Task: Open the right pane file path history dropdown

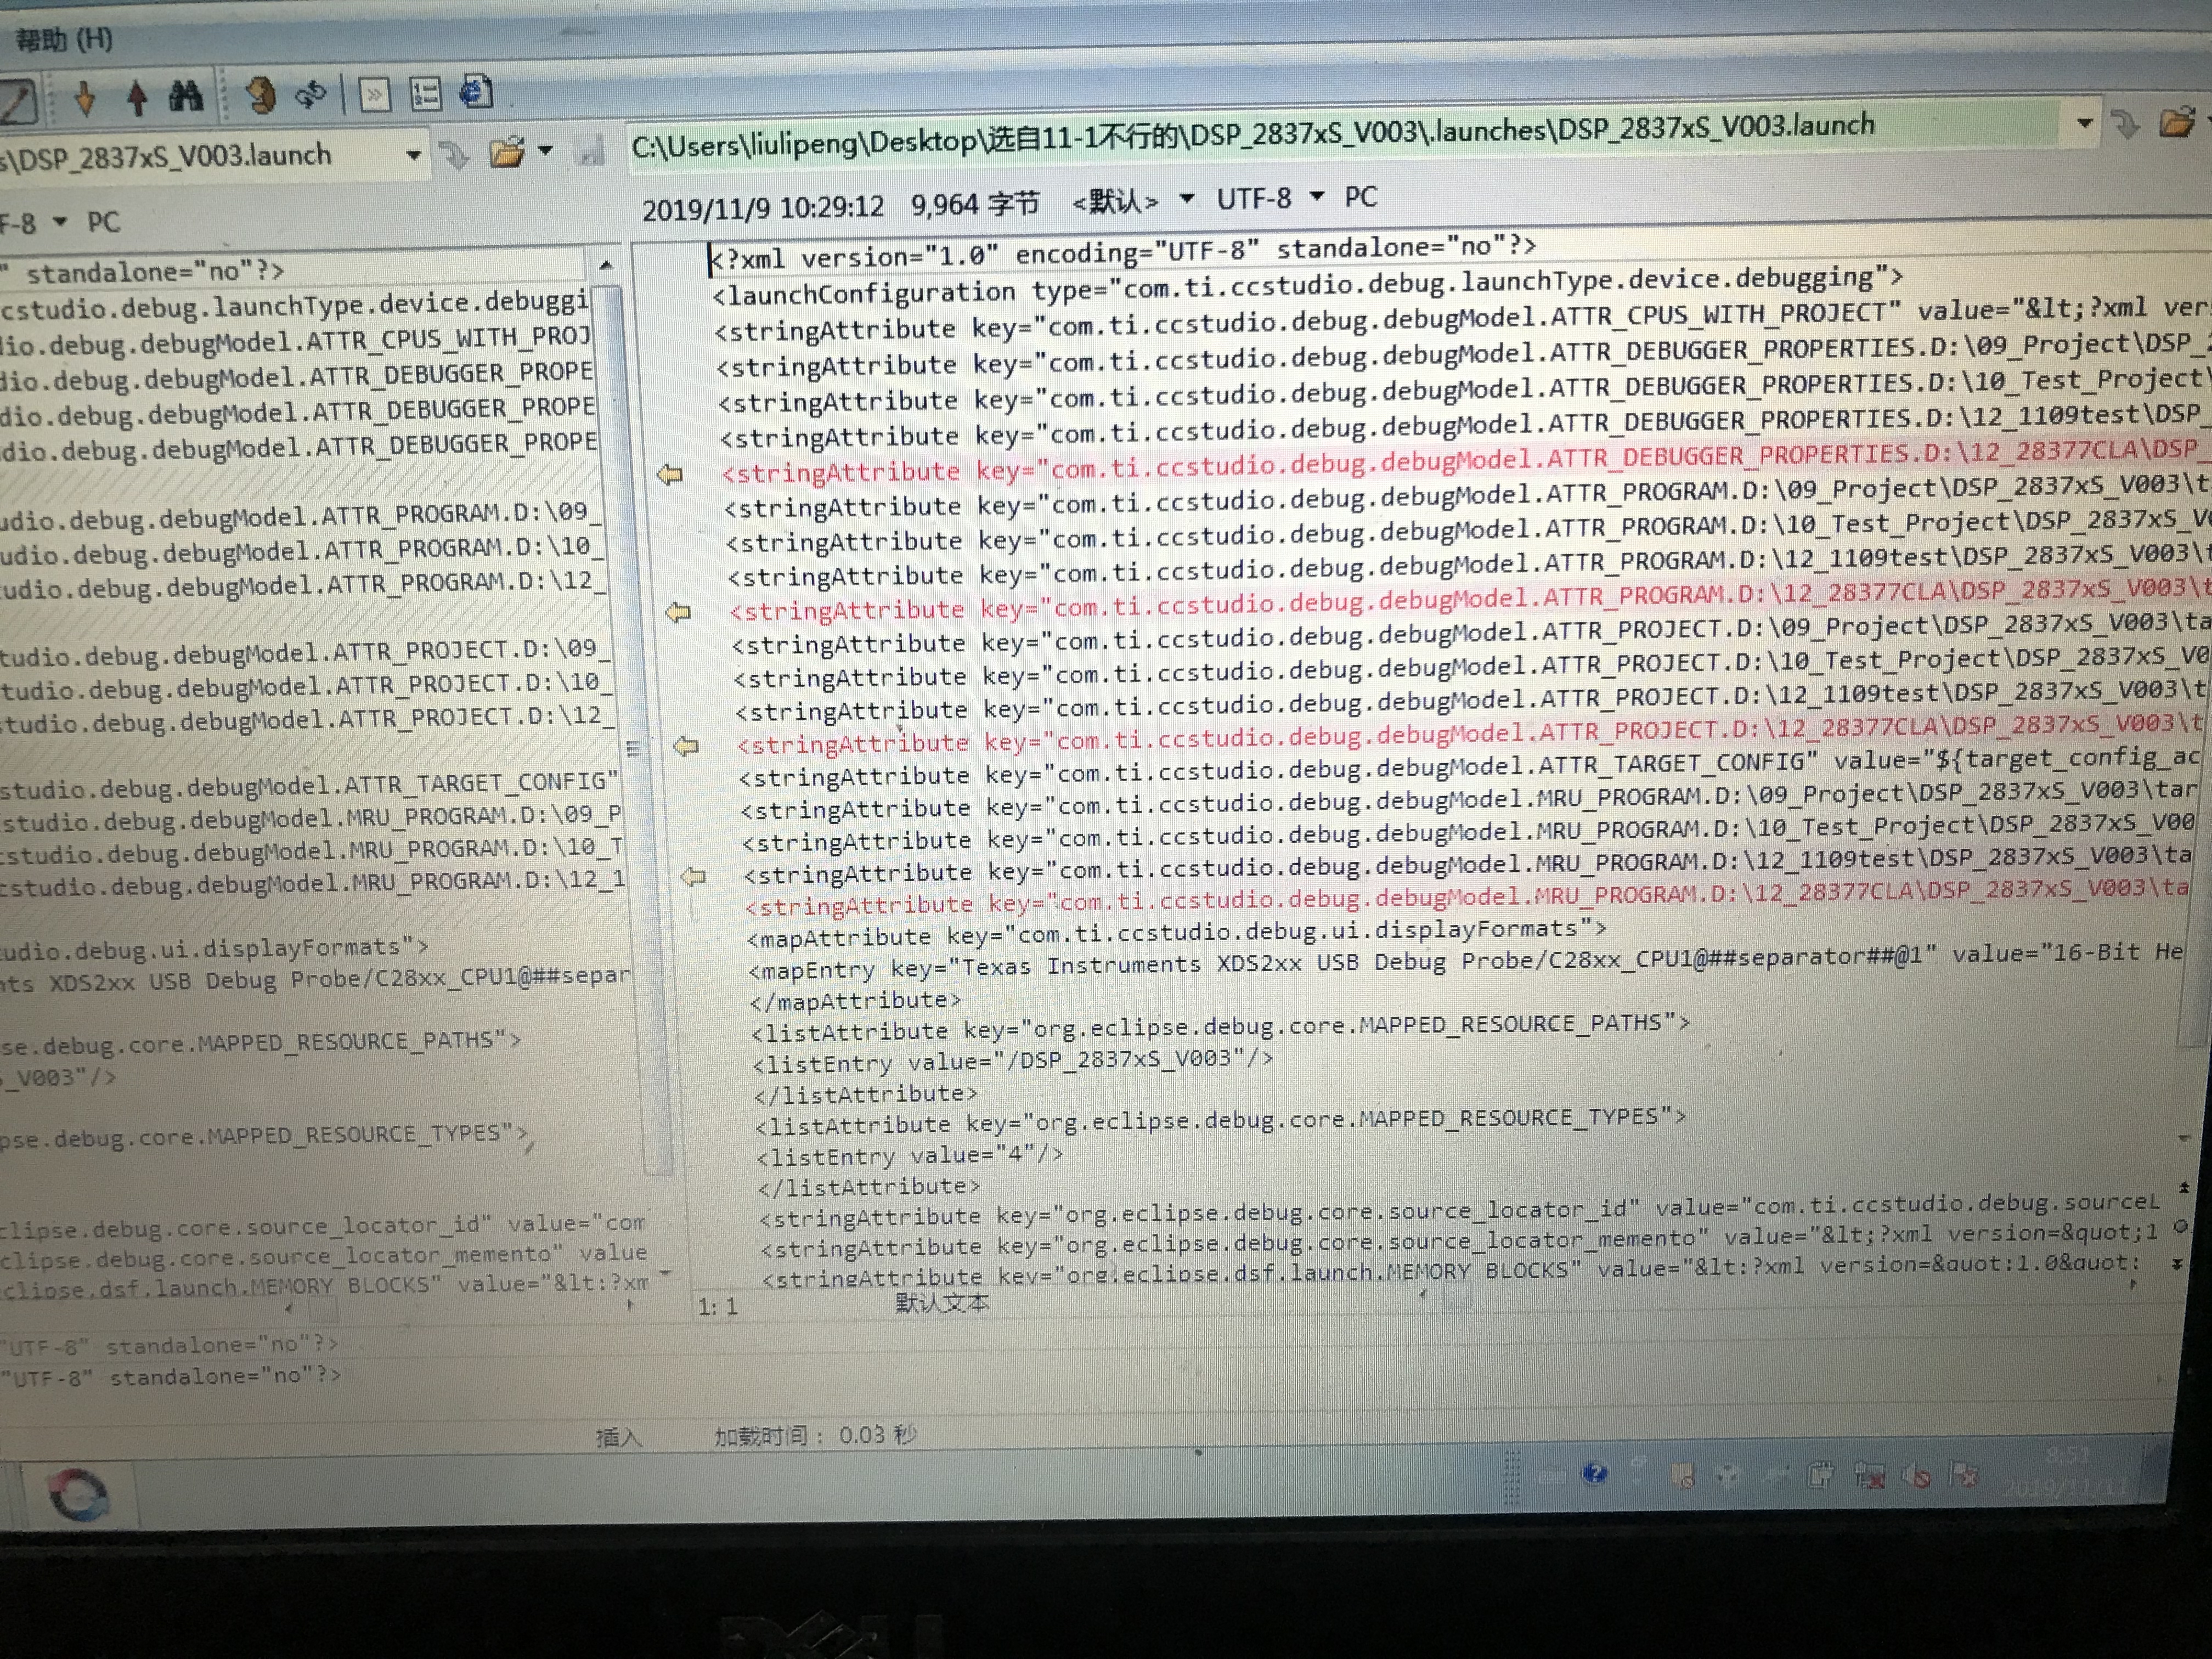Action: [2085, 124]
